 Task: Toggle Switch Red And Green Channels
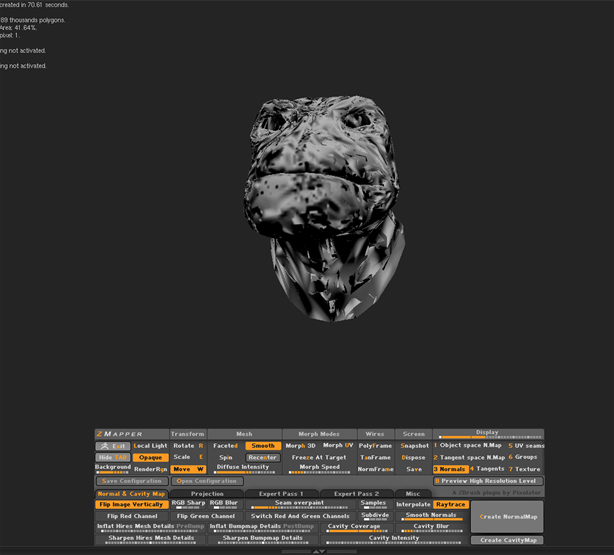pos(300,516)
